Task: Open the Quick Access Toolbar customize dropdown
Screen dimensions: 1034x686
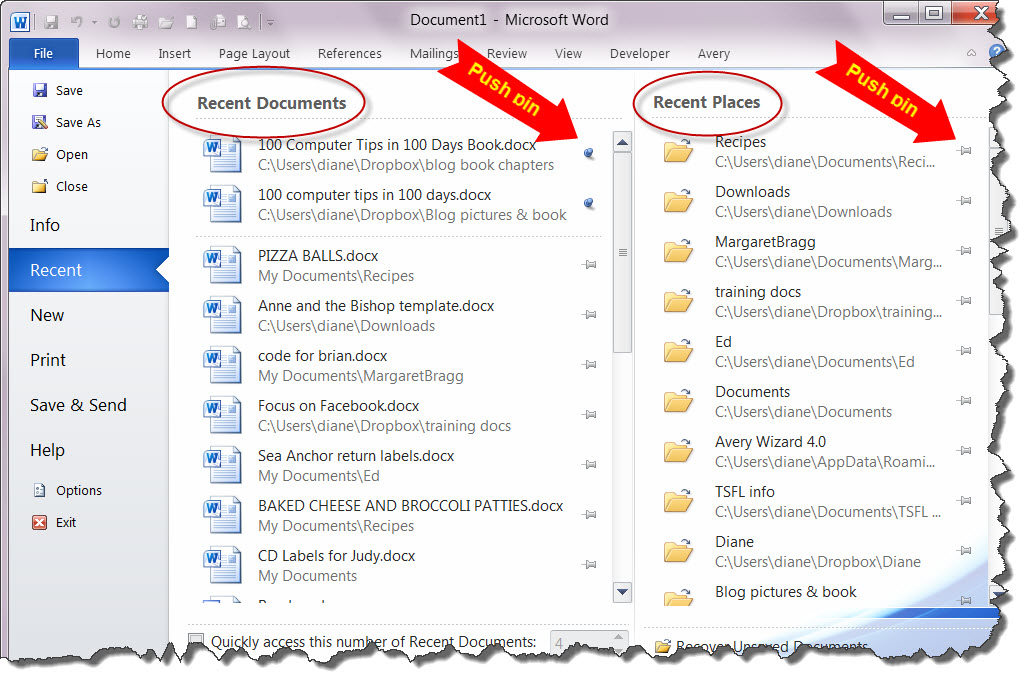Action: click(x=270, y=22)
